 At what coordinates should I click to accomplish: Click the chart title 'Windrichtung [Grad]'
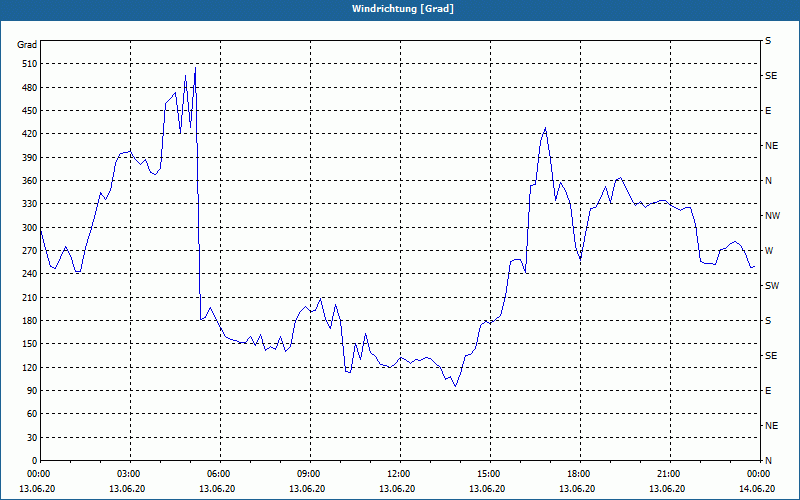[x=403, y=9]
